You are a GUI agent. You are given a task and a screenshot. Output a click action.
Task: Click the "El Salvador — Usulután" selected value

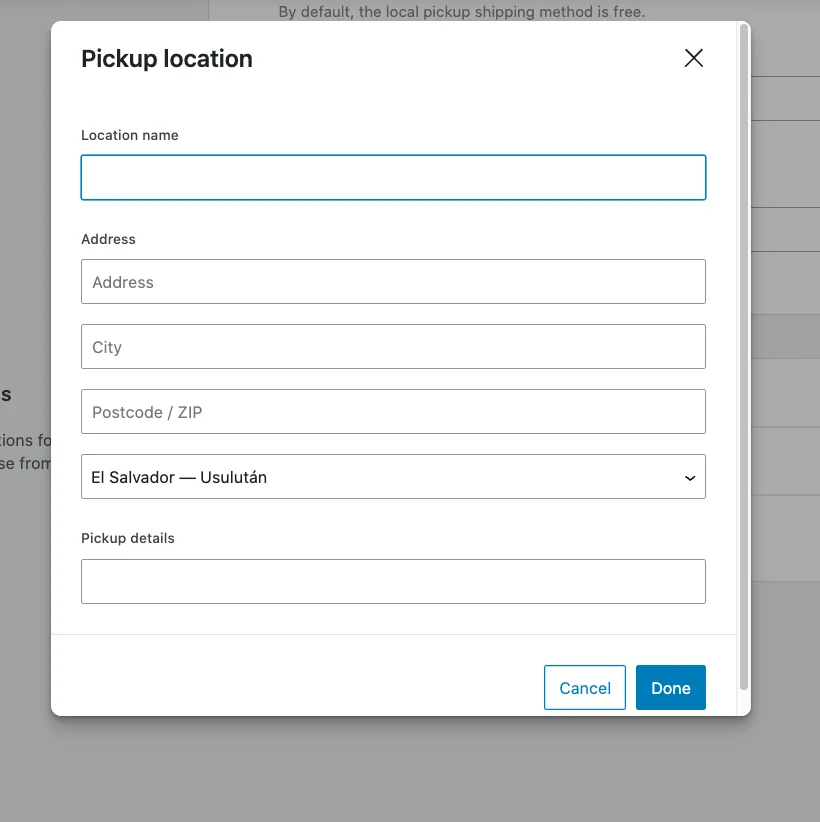point(179,477)
